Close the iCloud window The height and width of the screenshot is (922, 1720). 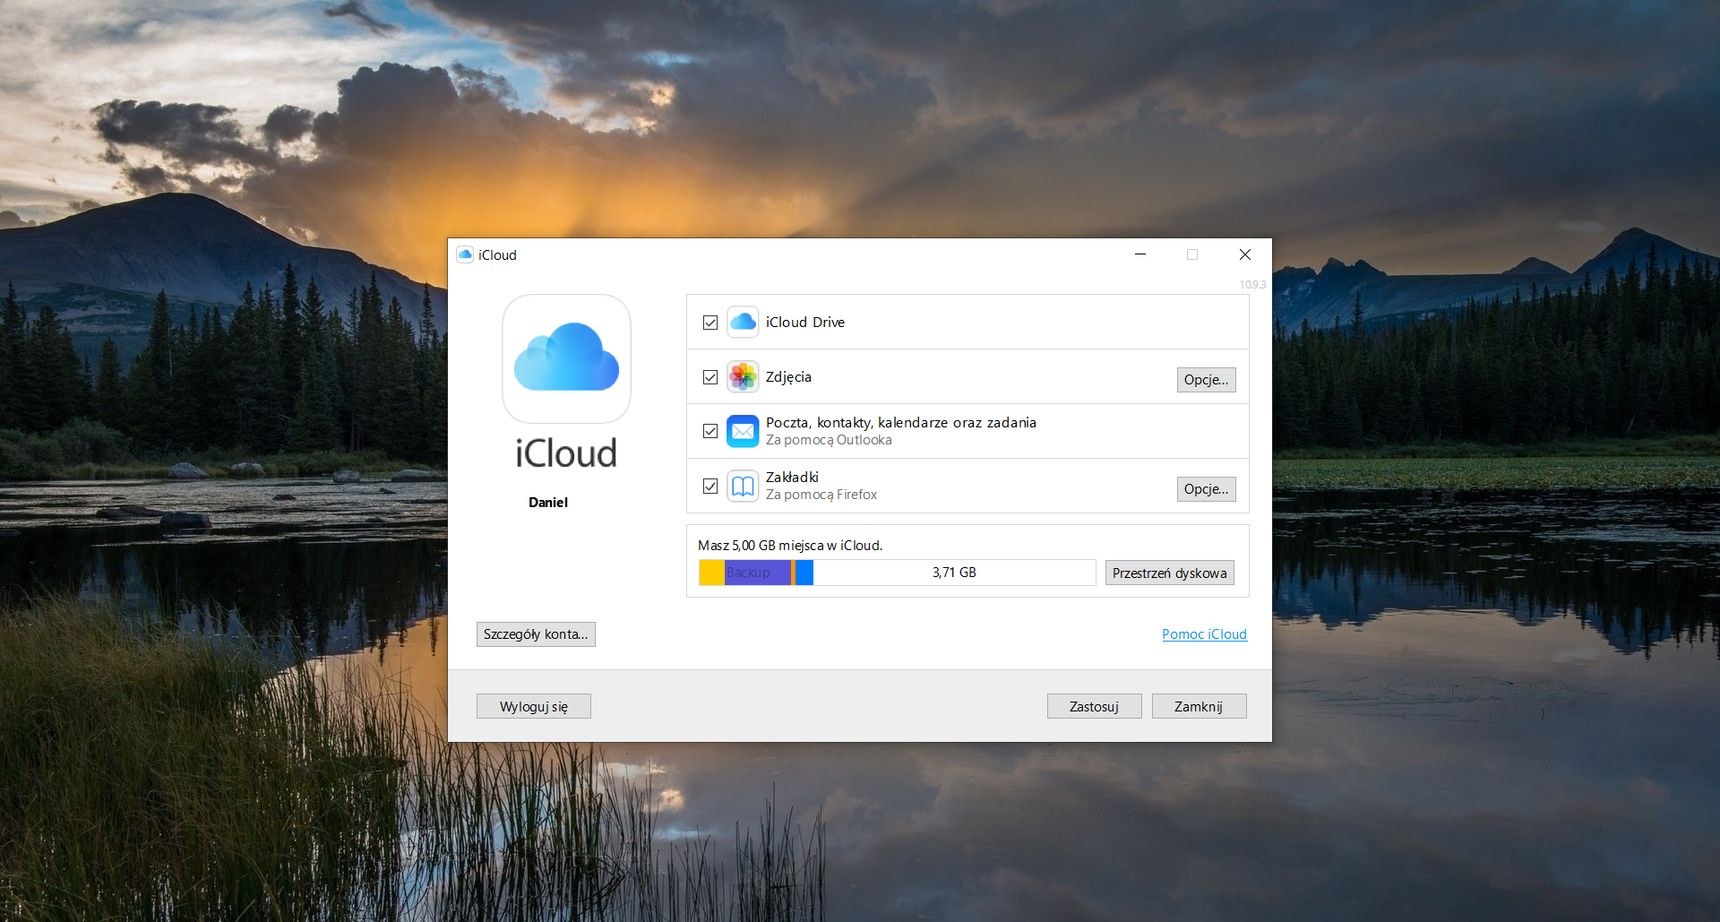(x=1245, y=255)
